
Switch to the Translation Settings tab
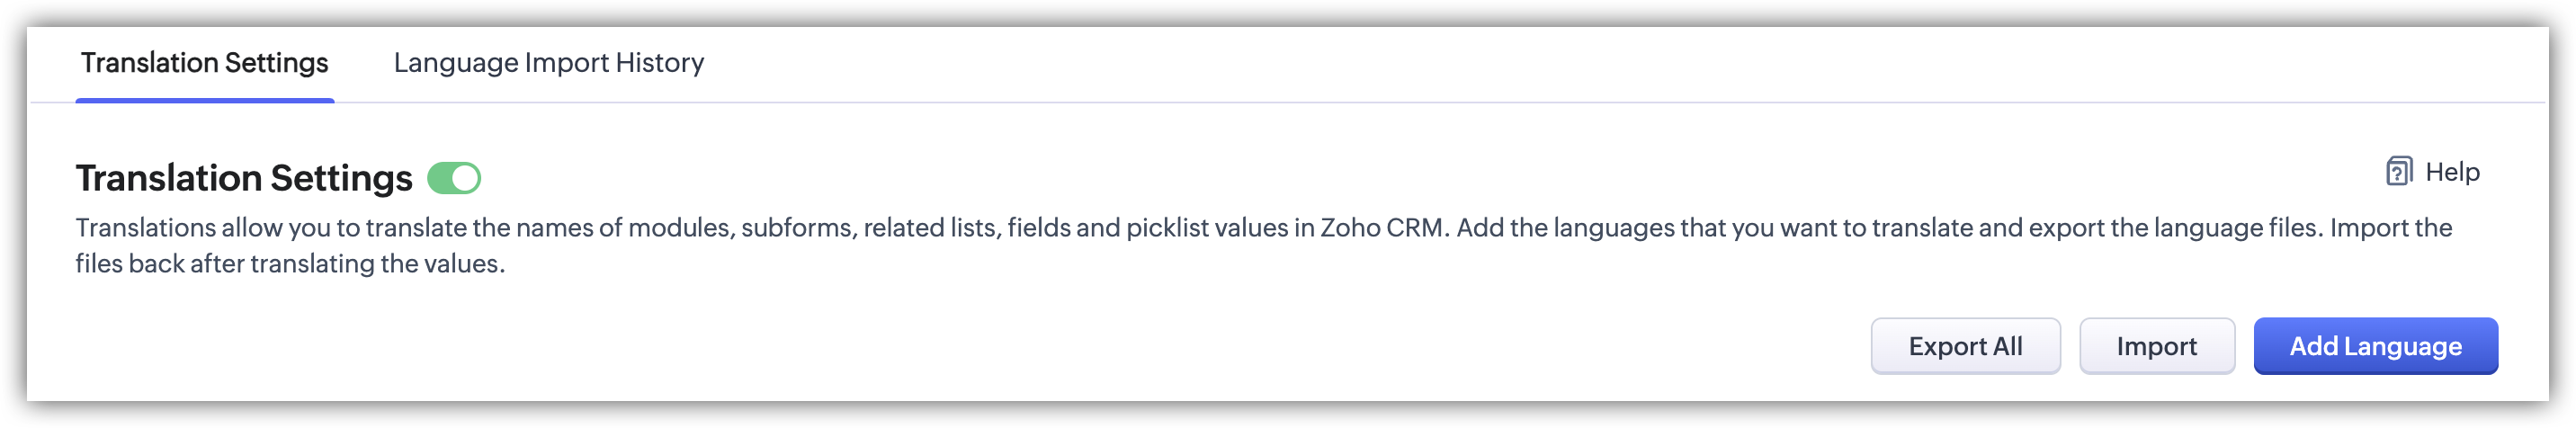[x=204, y=63]
